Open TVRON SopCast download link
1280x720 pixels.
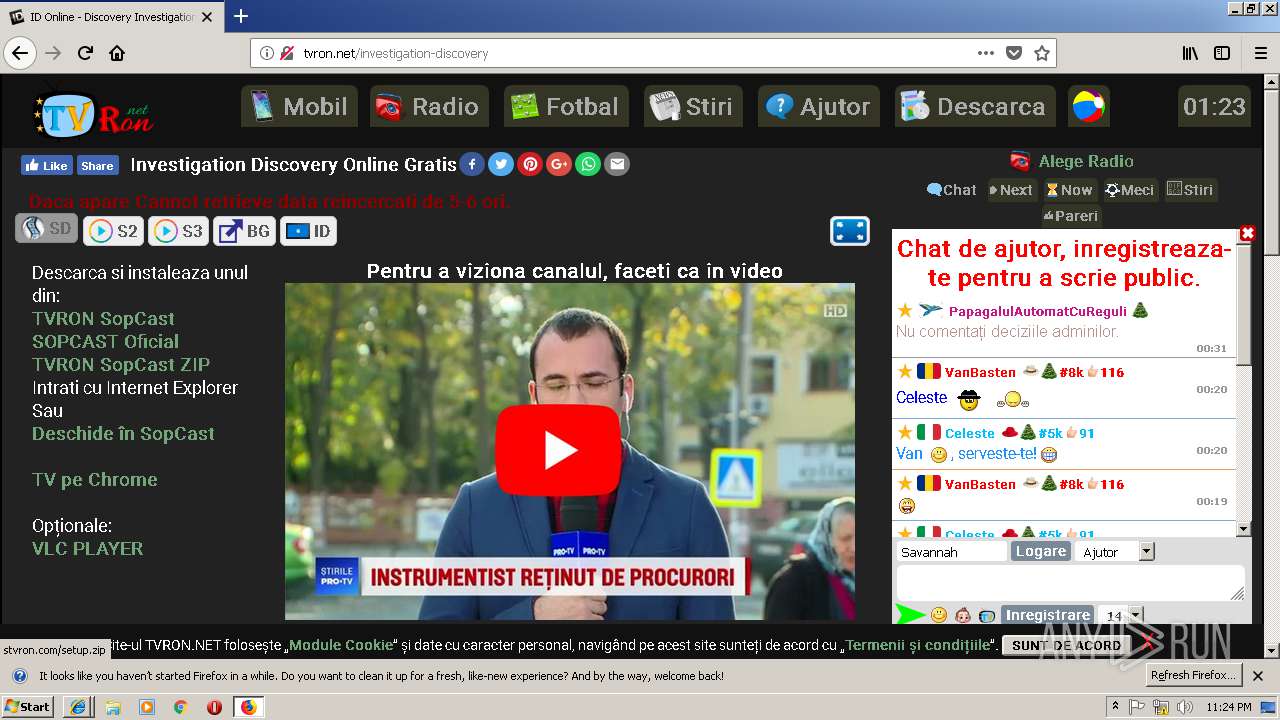point(103,318)
